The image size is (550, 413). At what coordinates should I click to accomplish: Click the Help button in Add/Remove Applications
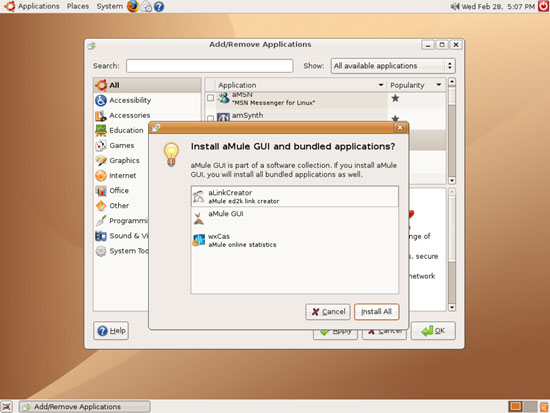(111, 331)
